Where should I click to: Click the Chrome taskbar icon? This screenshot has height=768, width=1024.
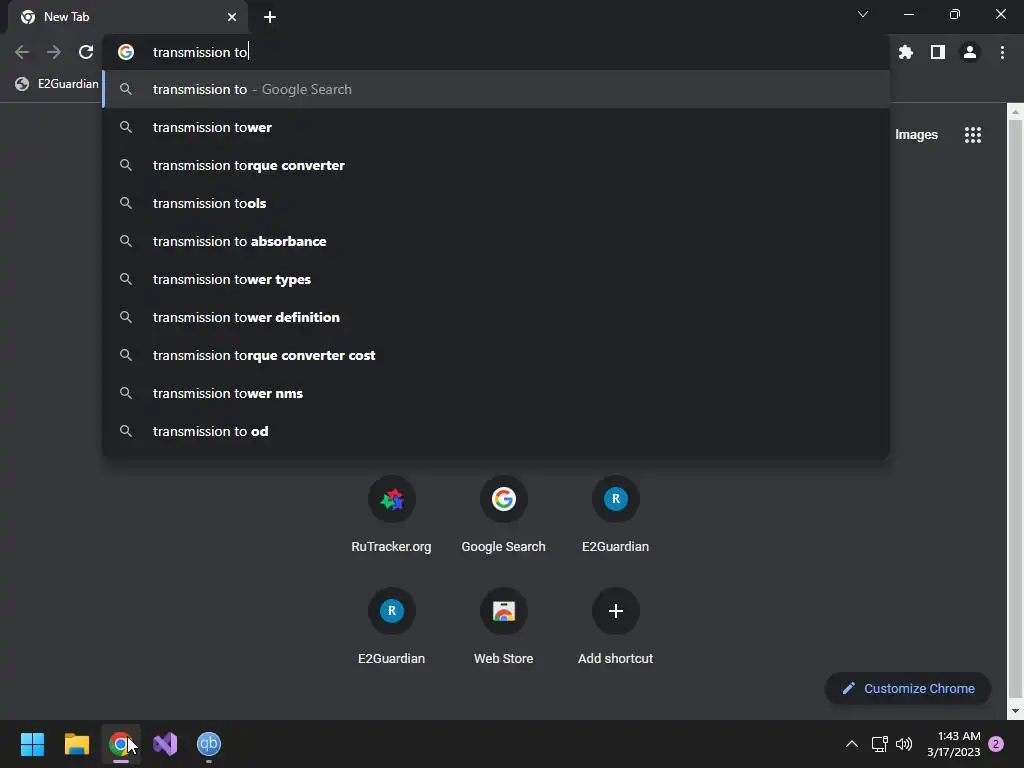point(121,744)
